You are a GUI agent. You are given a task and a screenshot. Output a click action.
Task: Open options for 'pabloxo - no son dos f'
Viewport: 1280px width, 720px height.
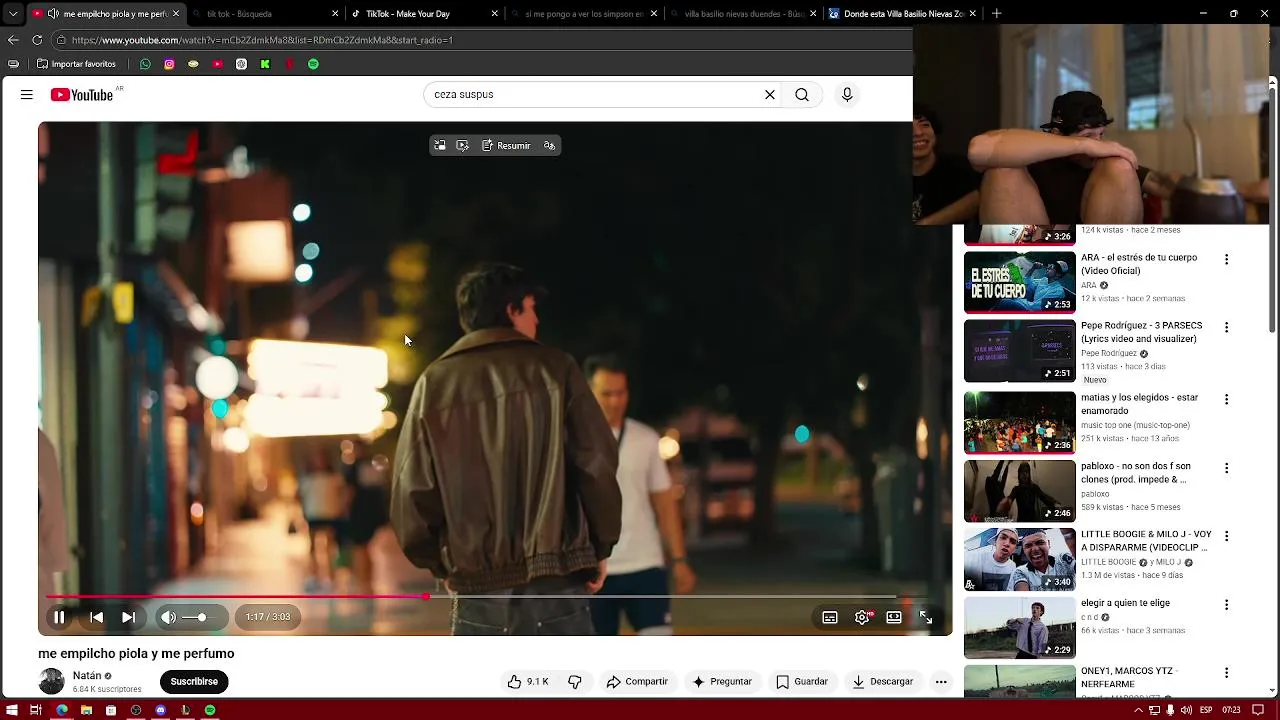pos(1226,467)
